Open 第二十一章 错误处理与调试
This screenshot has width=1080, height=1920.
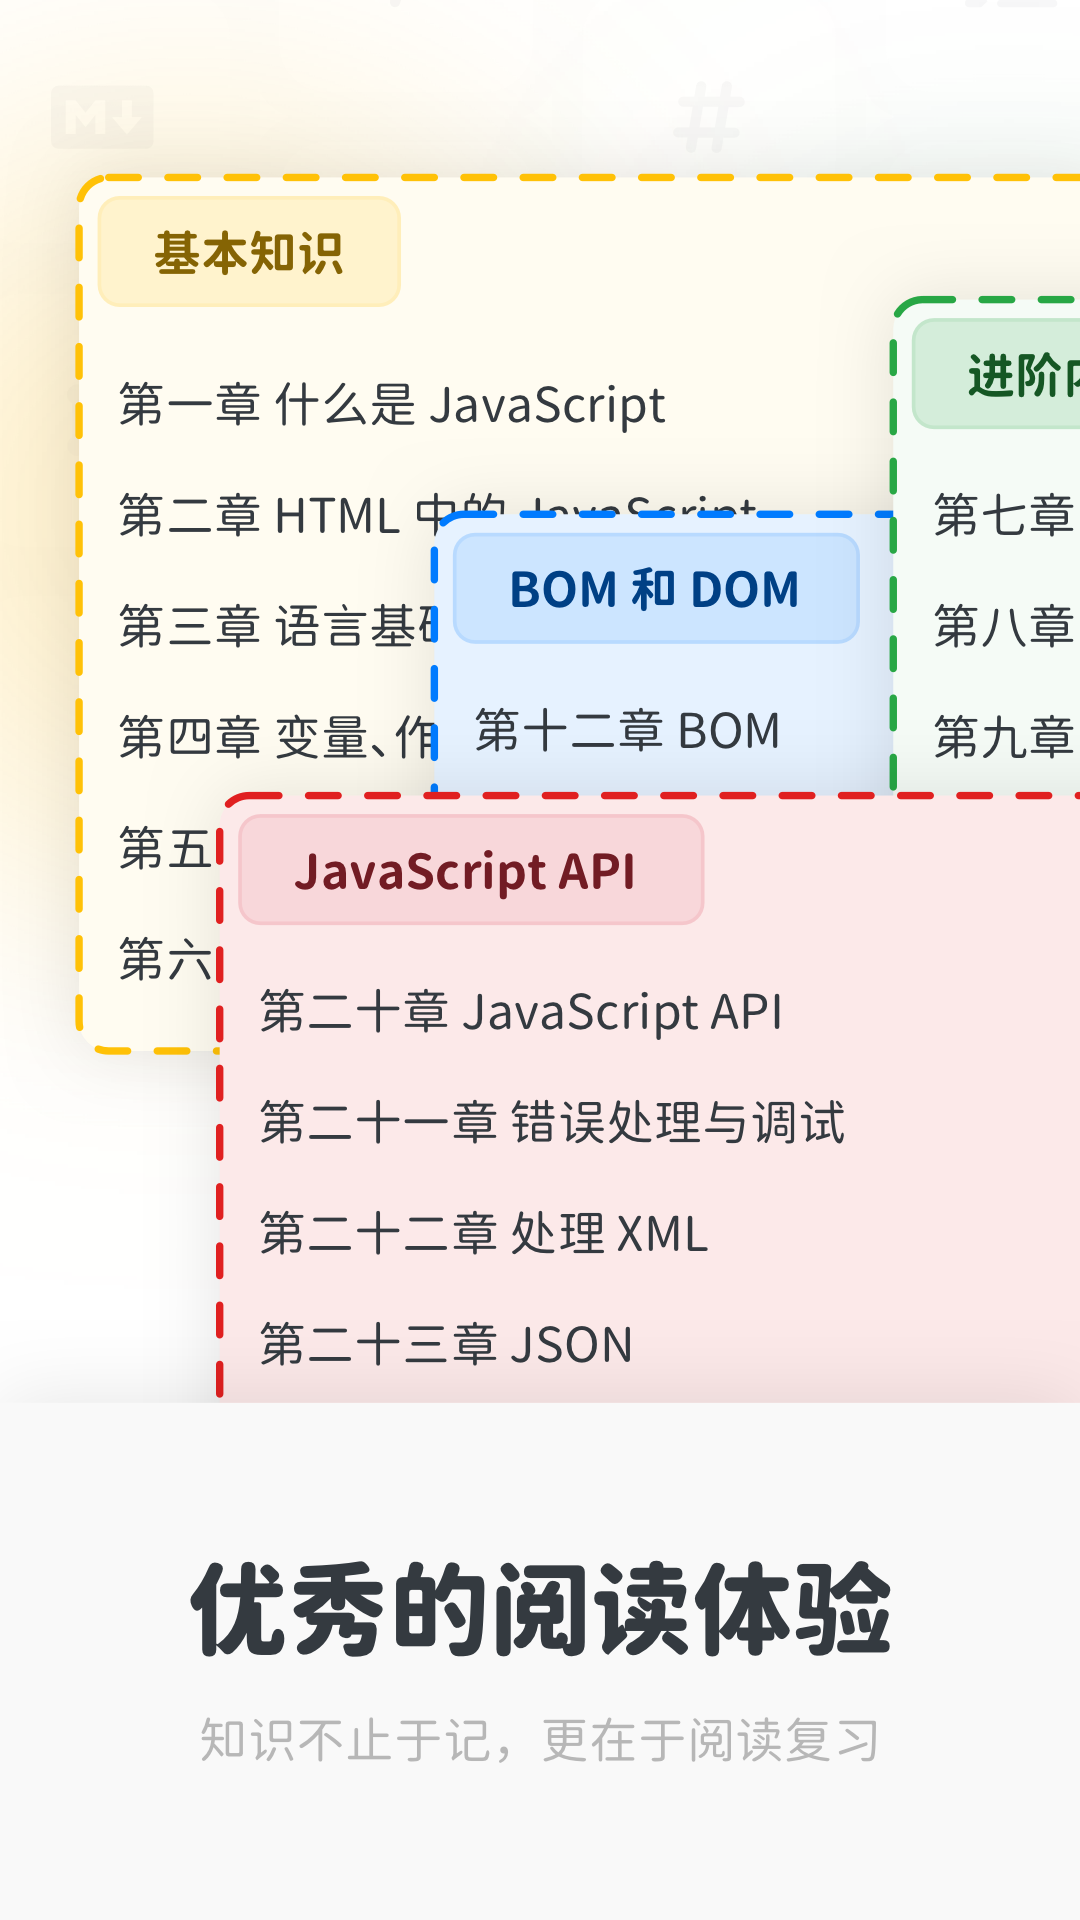click(552, 1122)
